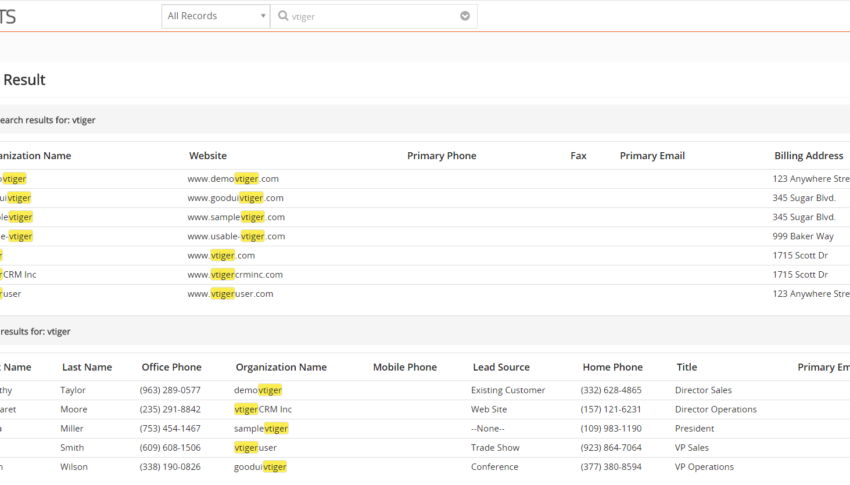Click Trade Show lead source
850x485 pixels.
coord(495,448)
